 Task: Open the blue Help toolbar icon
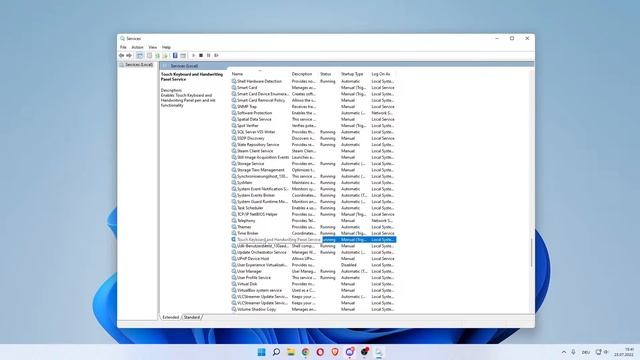point(175,56)
